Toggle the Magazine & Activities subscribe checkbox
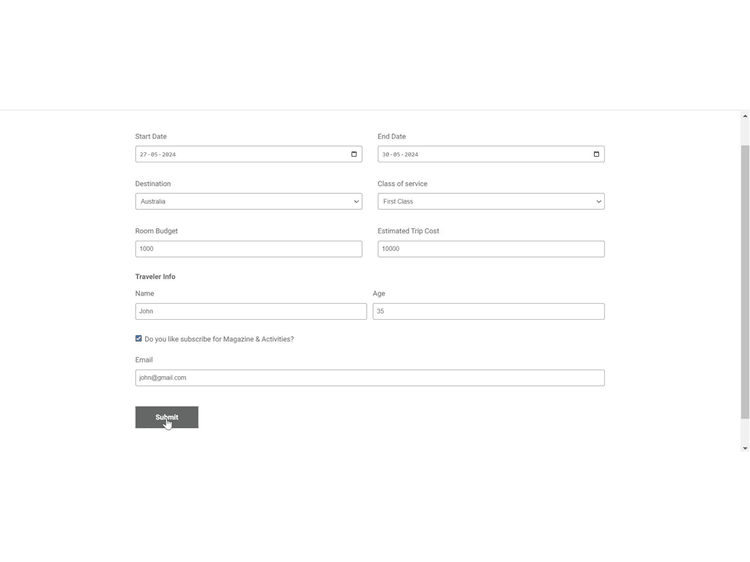This screenshot has width=750, height=562. click(x=139, y=339)
